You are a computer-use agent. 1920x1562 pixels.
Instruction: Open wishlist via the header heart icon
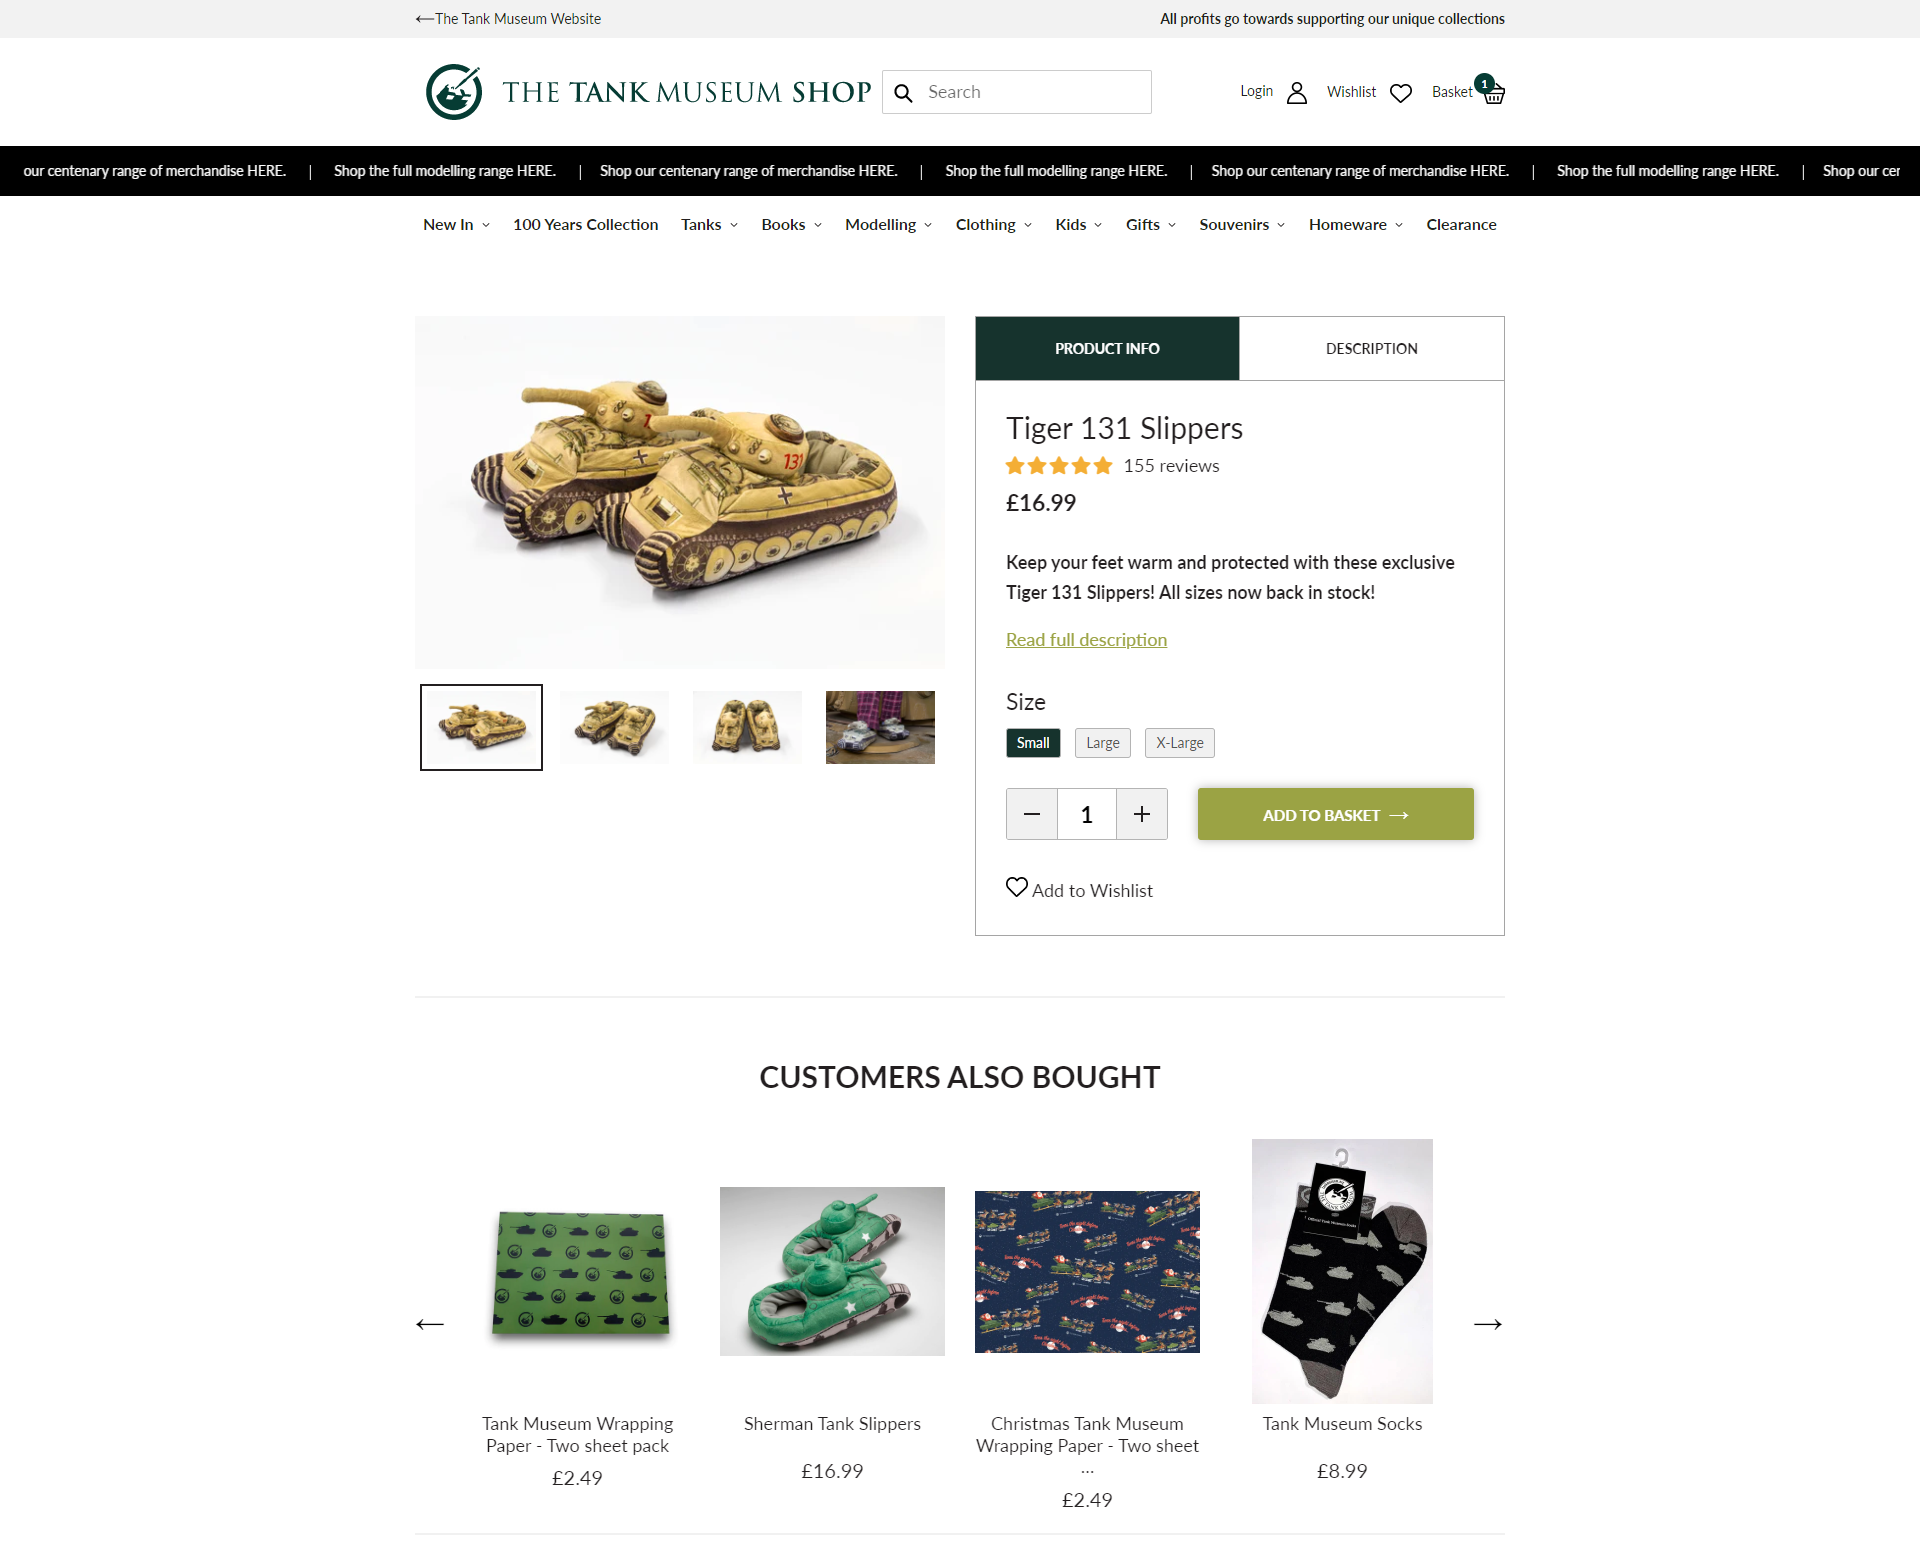coord(1401,93)
